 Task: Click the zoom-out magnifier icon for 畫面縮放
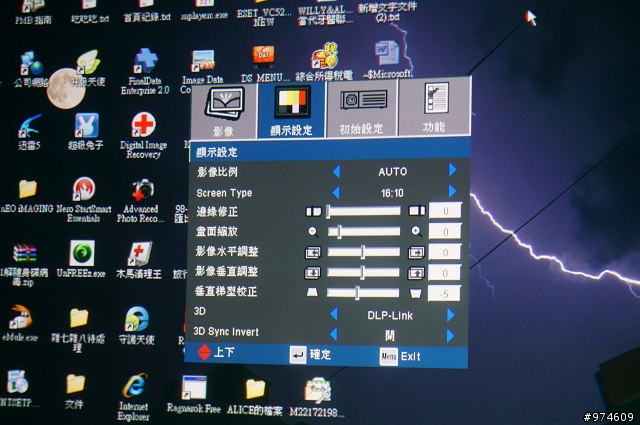point(313,231)
